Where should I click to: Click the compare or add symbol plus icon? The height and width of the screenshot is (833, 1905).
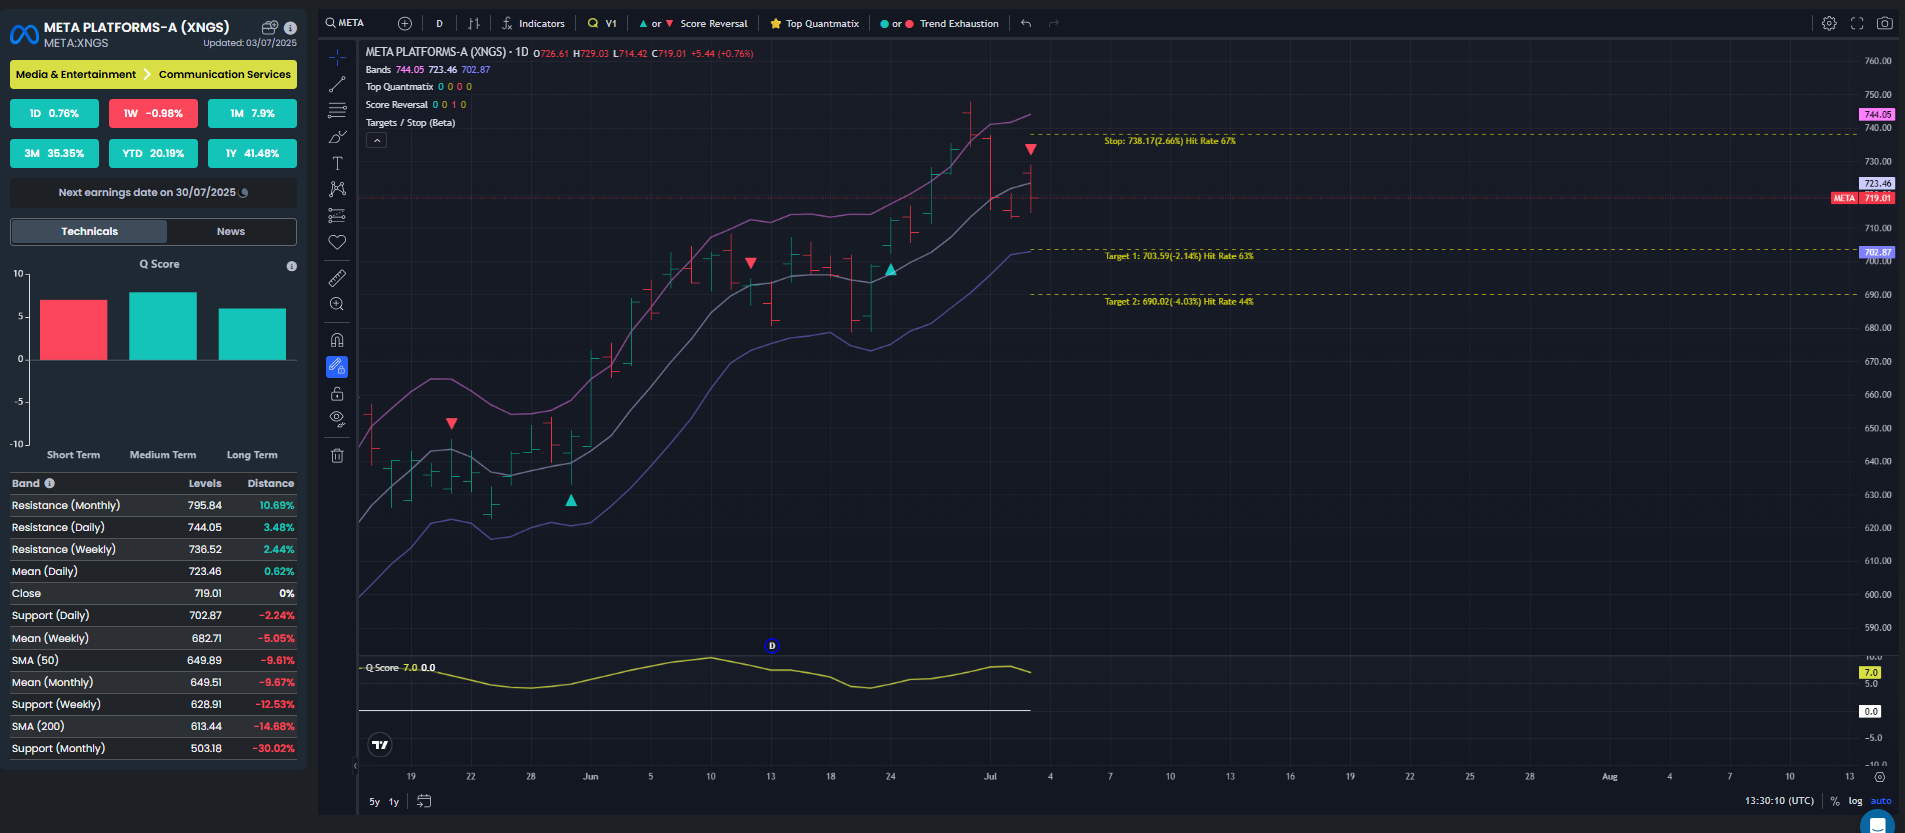[x=405, y=23]
